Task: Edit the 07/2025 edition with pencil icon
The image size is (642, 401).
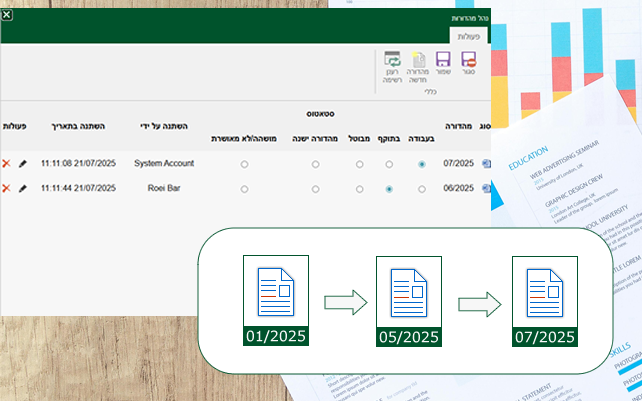Action: pos(23,163)
